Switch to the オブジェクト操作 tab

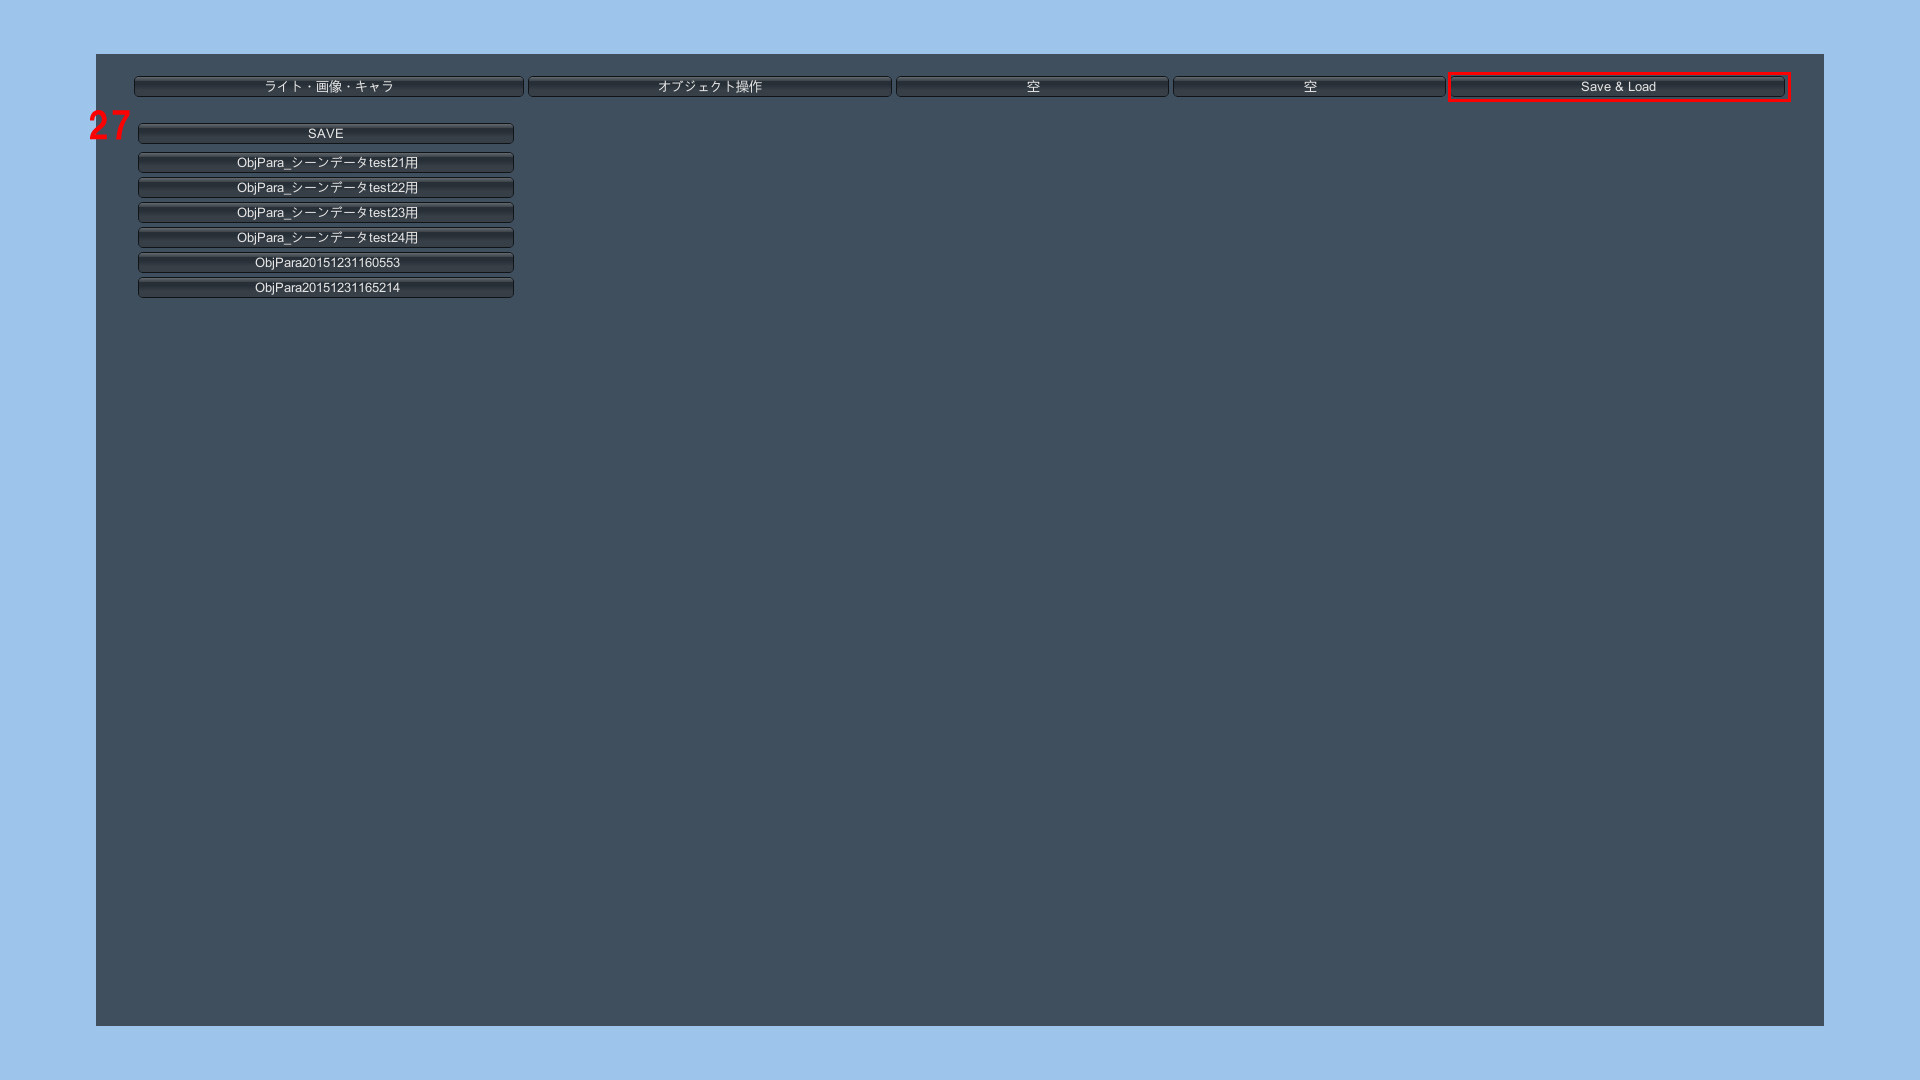click(x=710, y=87)
